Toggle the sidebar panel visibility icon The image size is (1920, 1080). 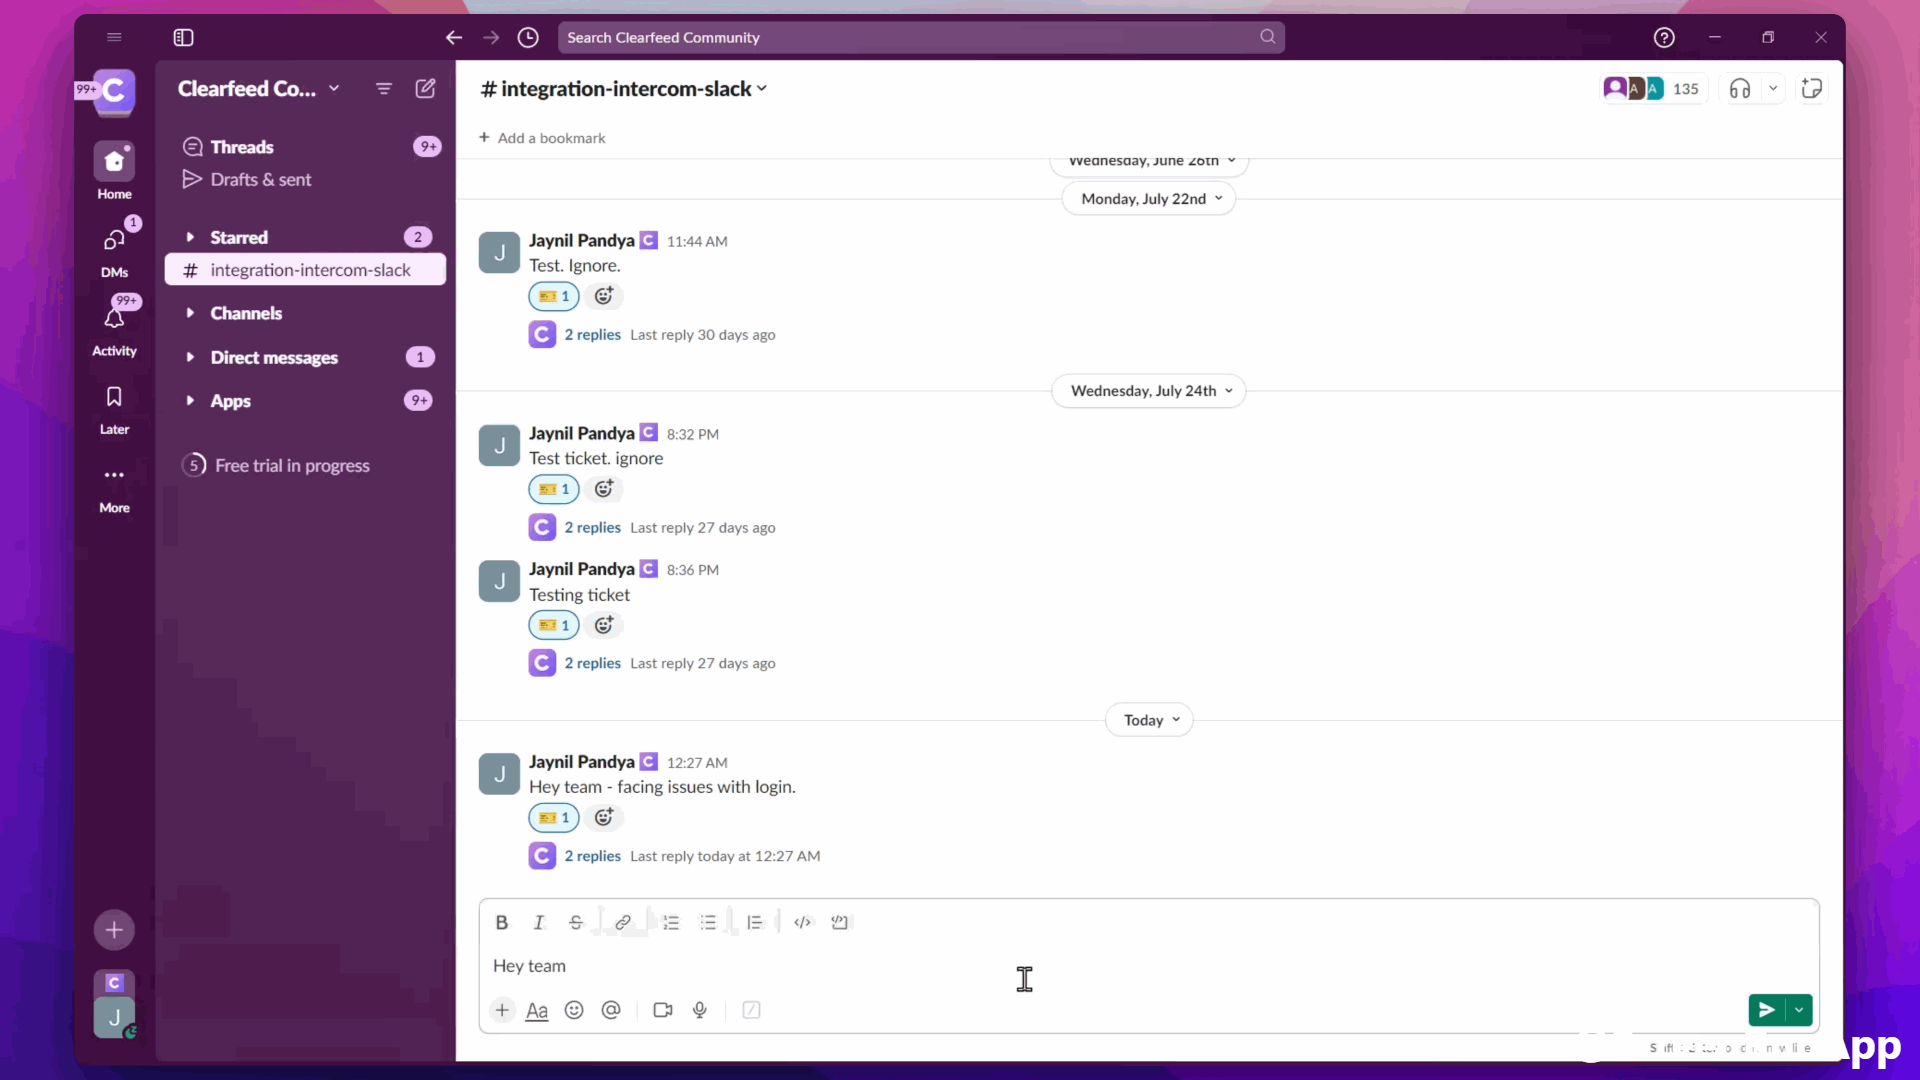coord(183,37)
